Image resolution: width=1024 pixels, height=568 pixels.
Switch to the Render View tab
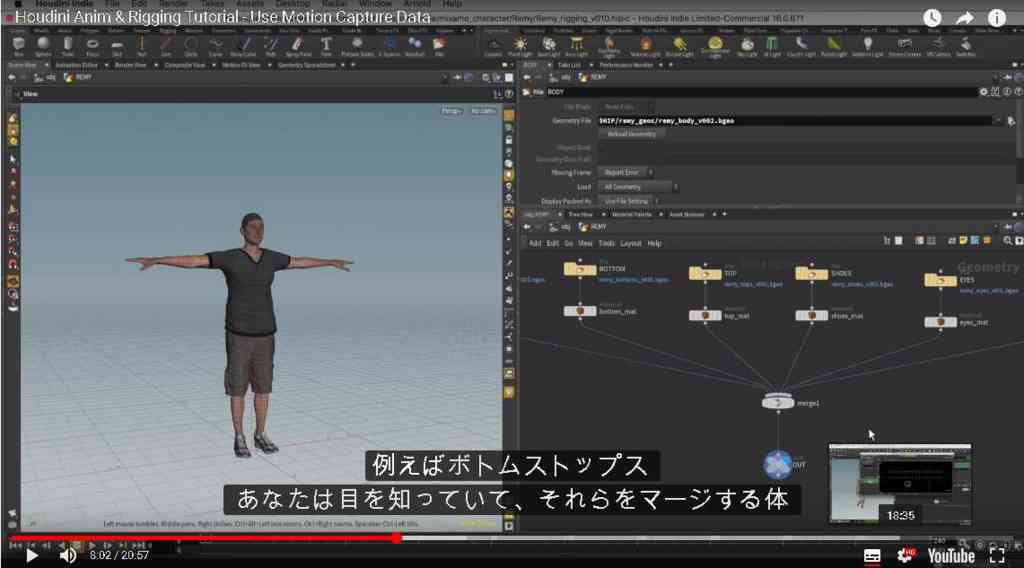pyautogui.click(x=131, y=65)
